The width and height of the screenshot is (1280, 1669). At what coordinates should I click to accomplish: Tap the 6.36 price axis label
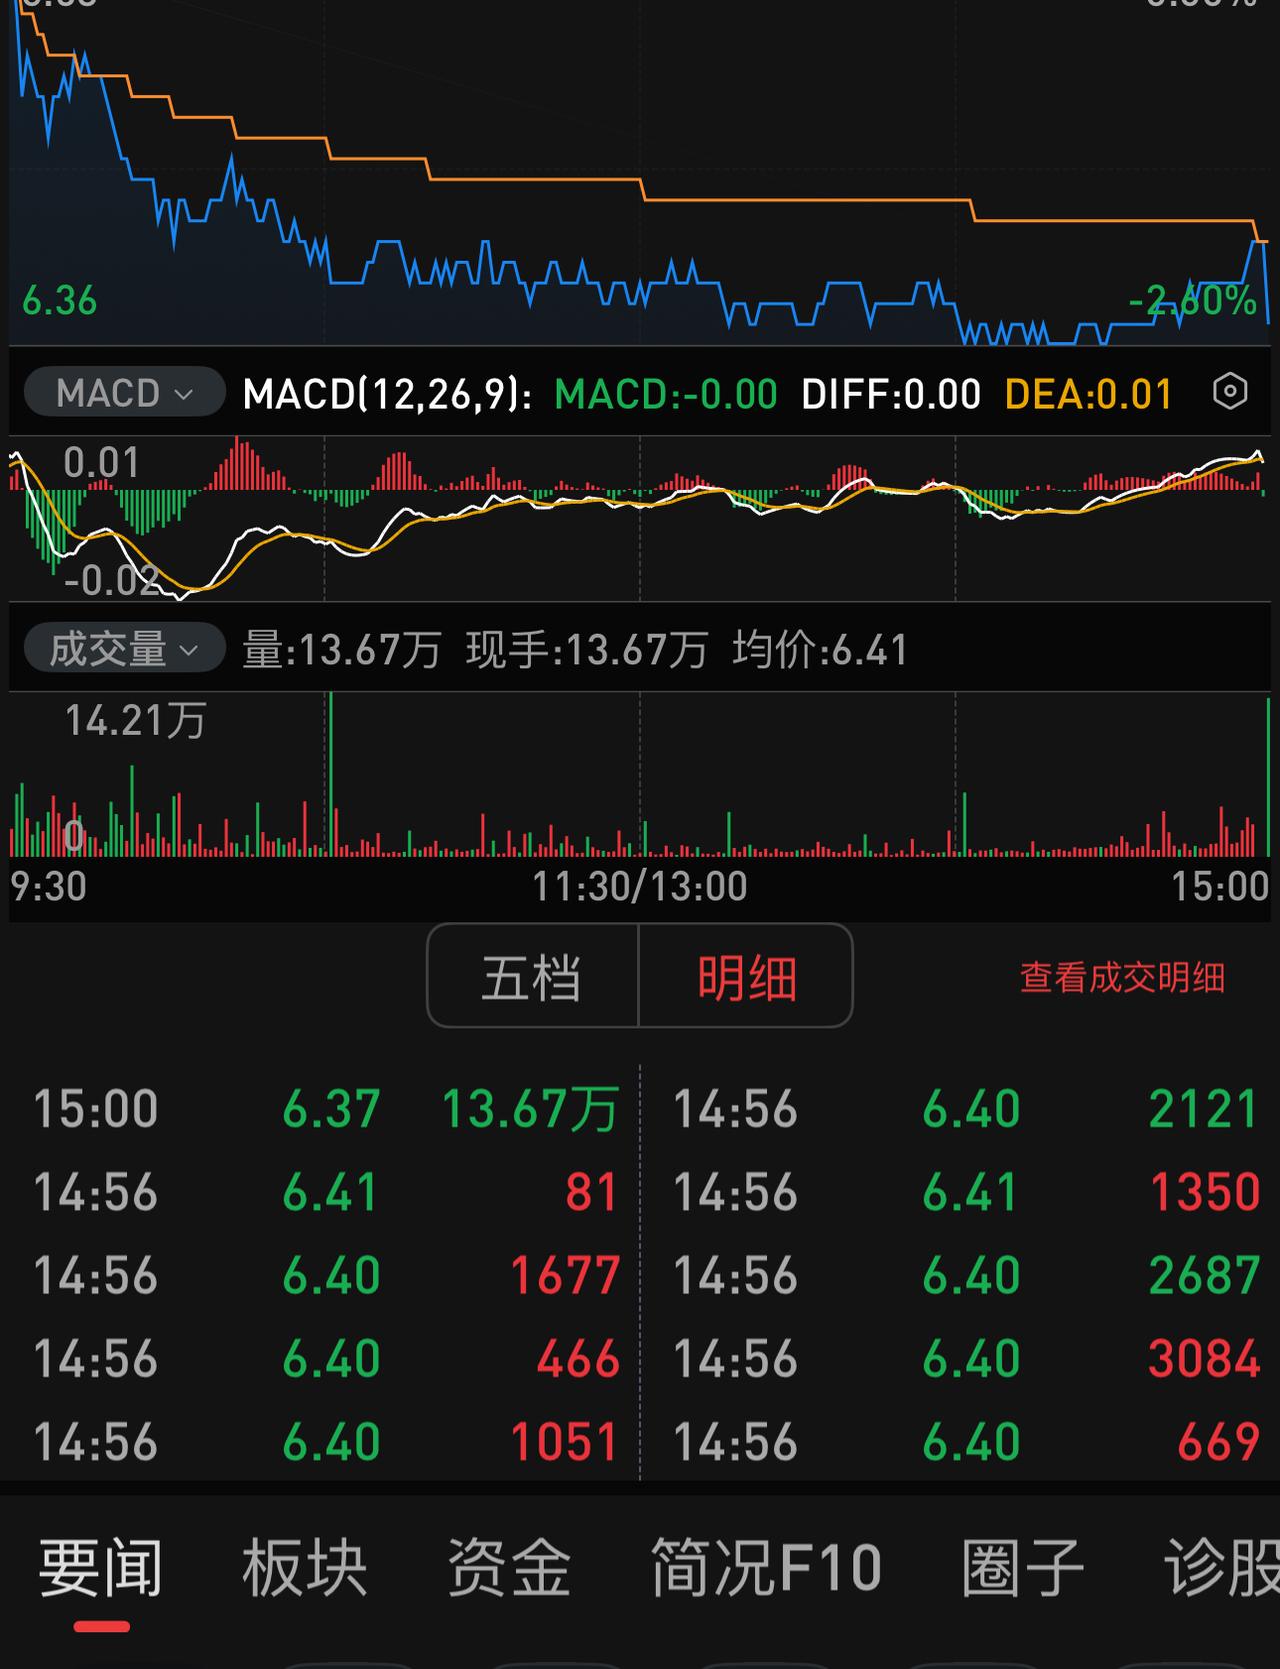pos(59,300)
